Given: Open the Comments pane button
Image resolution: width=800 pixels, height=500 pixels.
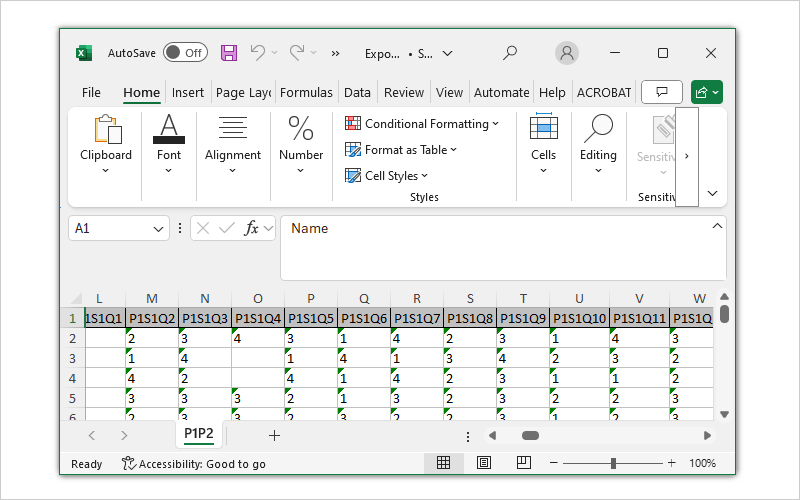Looking at the screenshot, I should click(662, 92).
